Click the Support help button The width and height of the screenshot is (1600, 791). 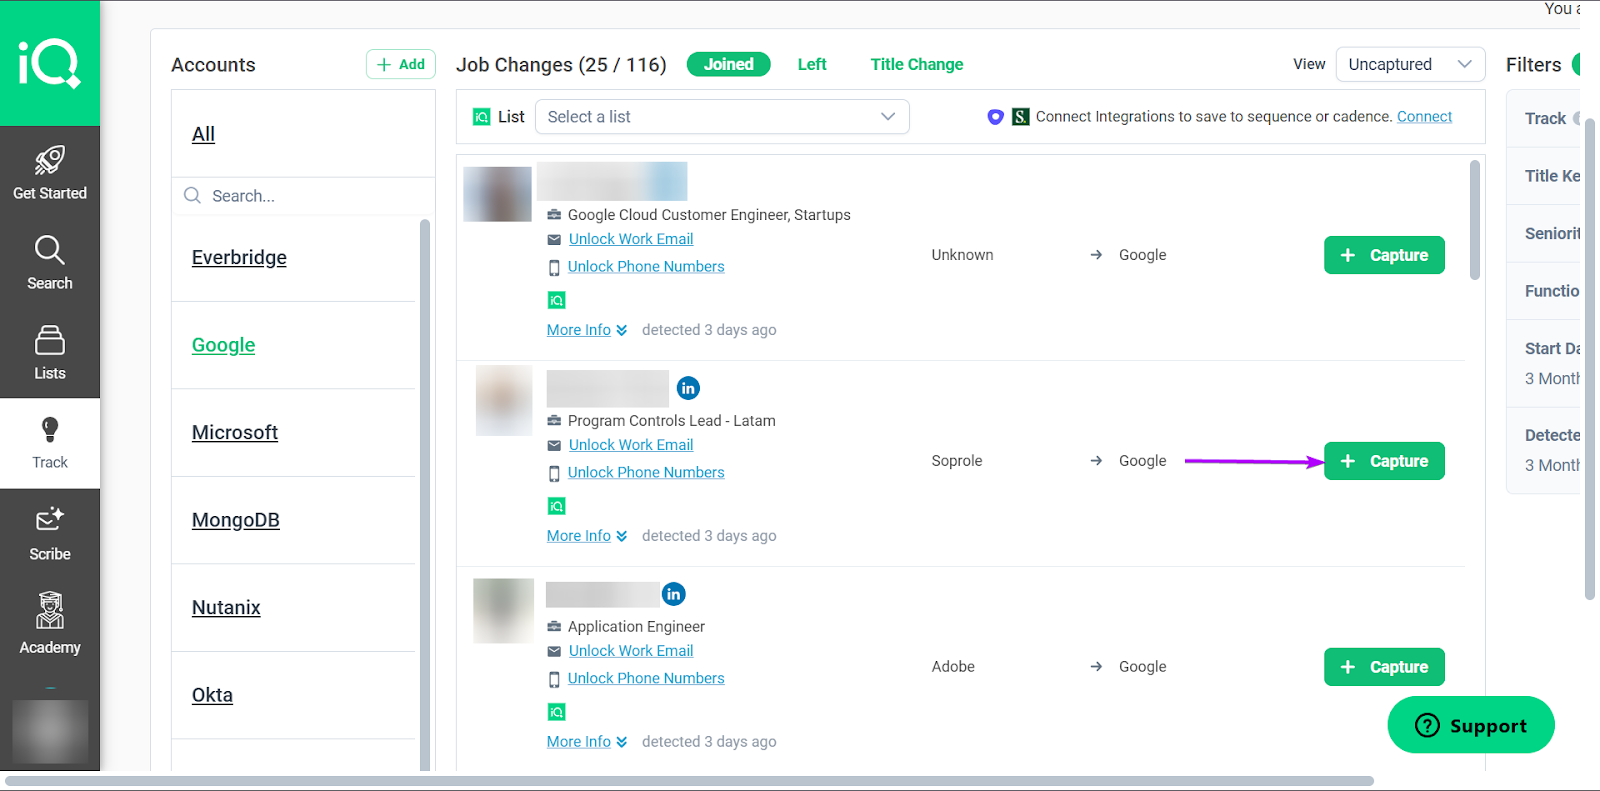tap(1471, 725)
